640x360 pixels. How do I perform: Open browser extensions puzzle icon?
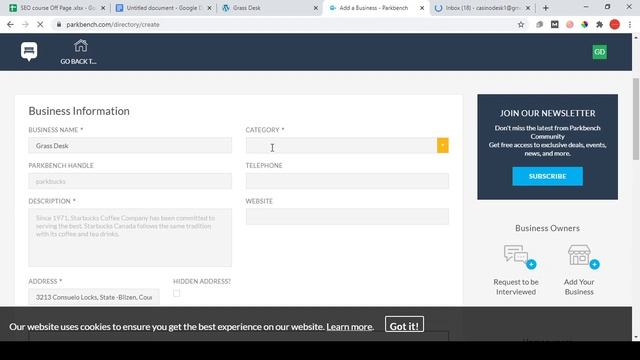pos(599,24)
